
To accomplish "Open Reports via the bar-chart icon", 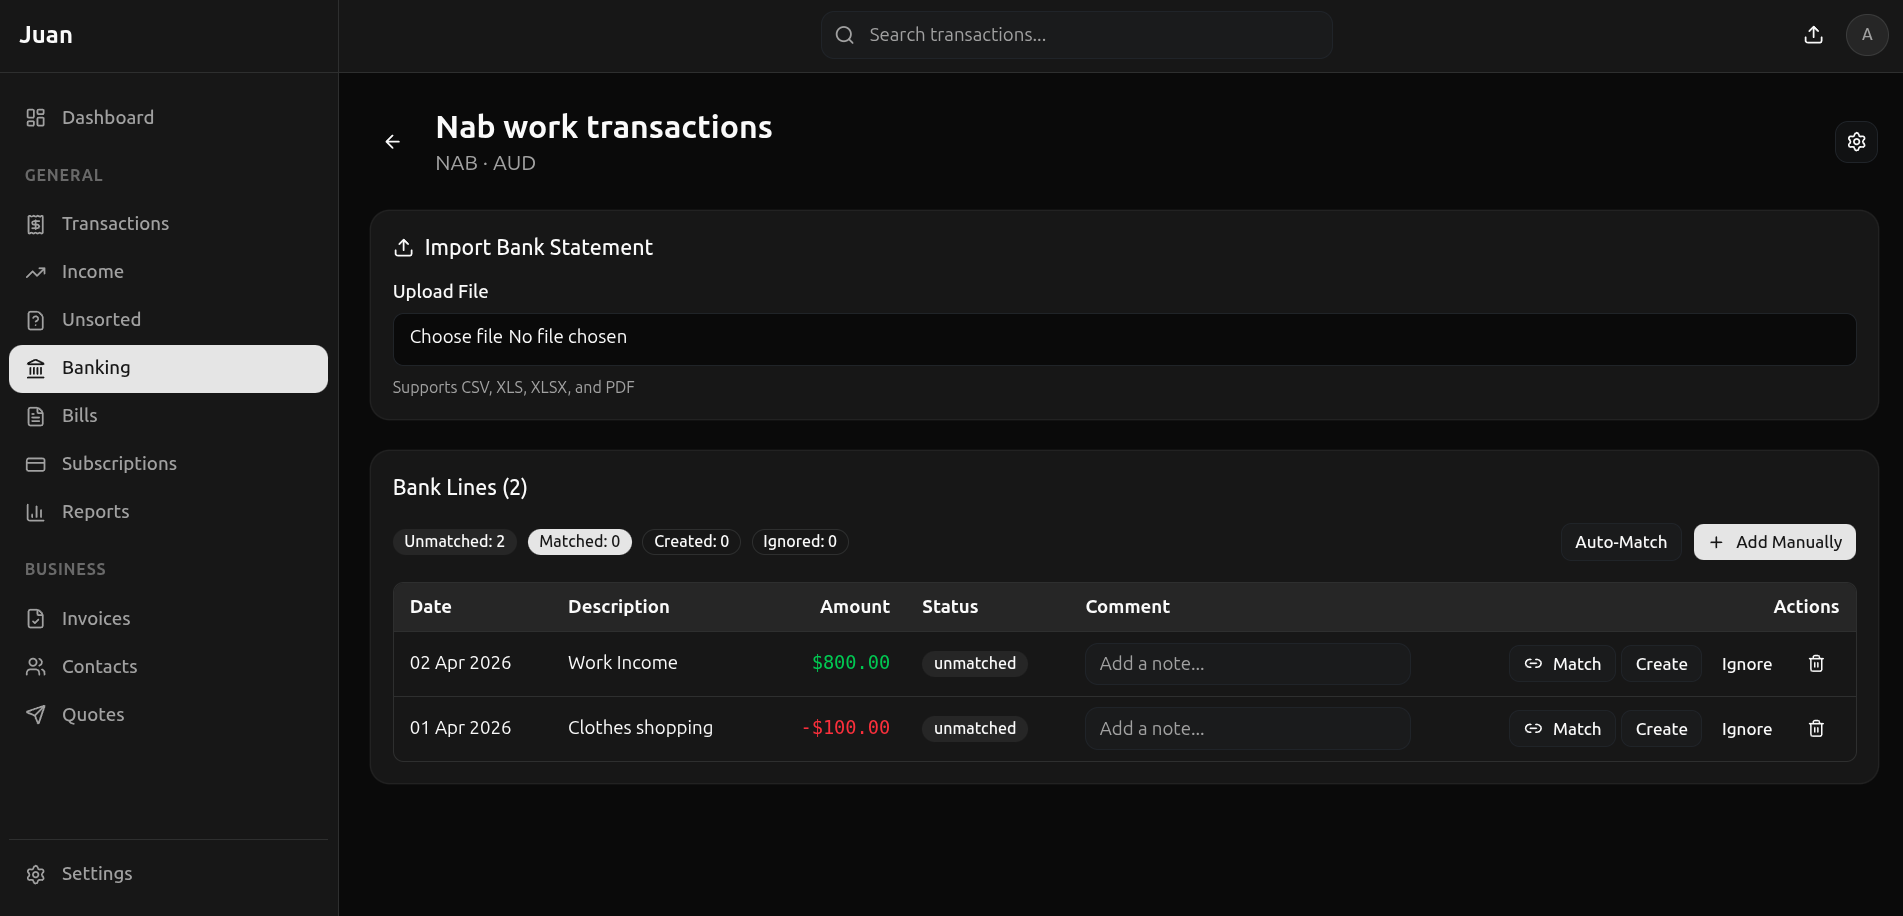I will coord(36,511).
